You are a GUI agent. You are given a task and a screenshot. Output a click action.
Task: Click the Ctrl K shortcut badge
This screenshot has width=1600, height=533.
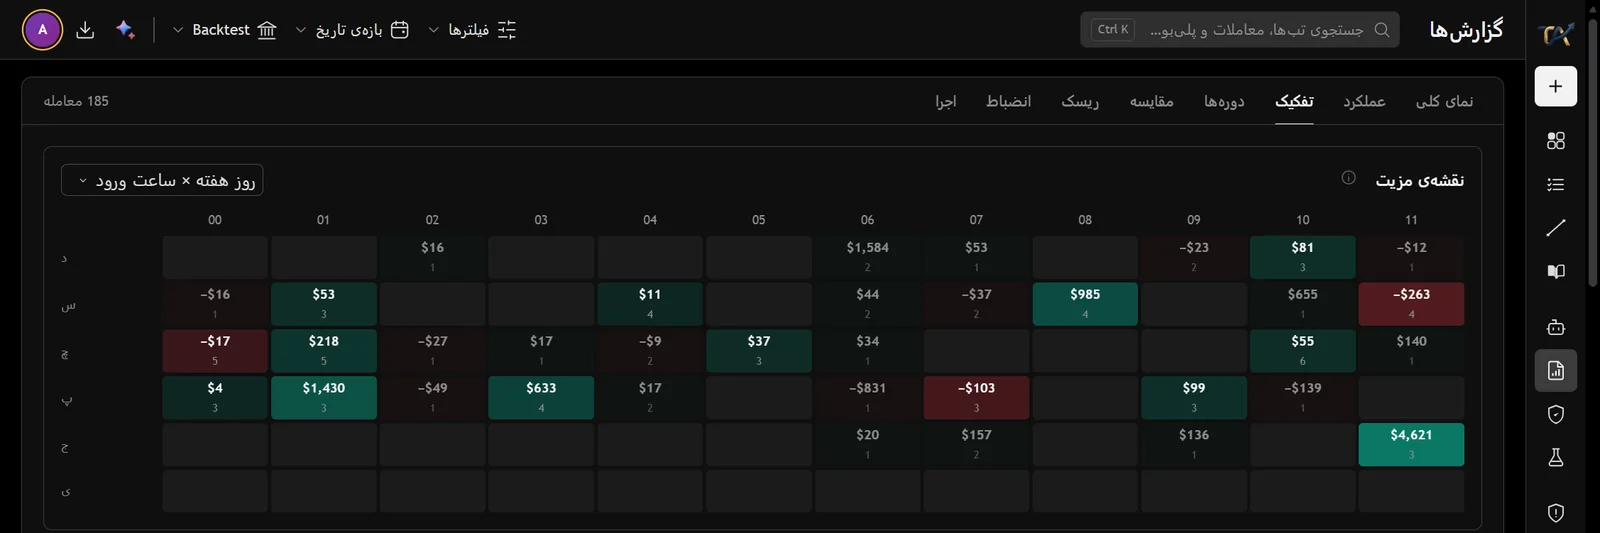[x=1113, y=30]
